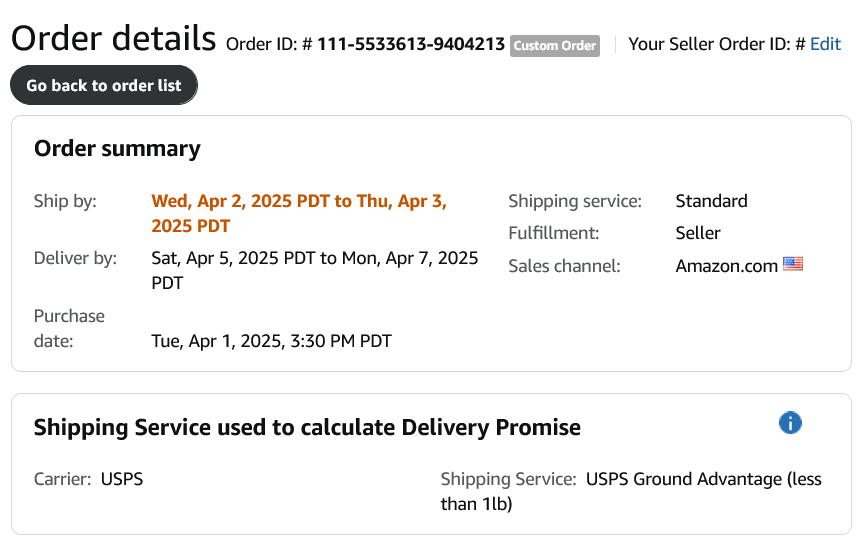Edit your Seller Order ID
This screenshot has height=548, width=857.
point(825,44)
